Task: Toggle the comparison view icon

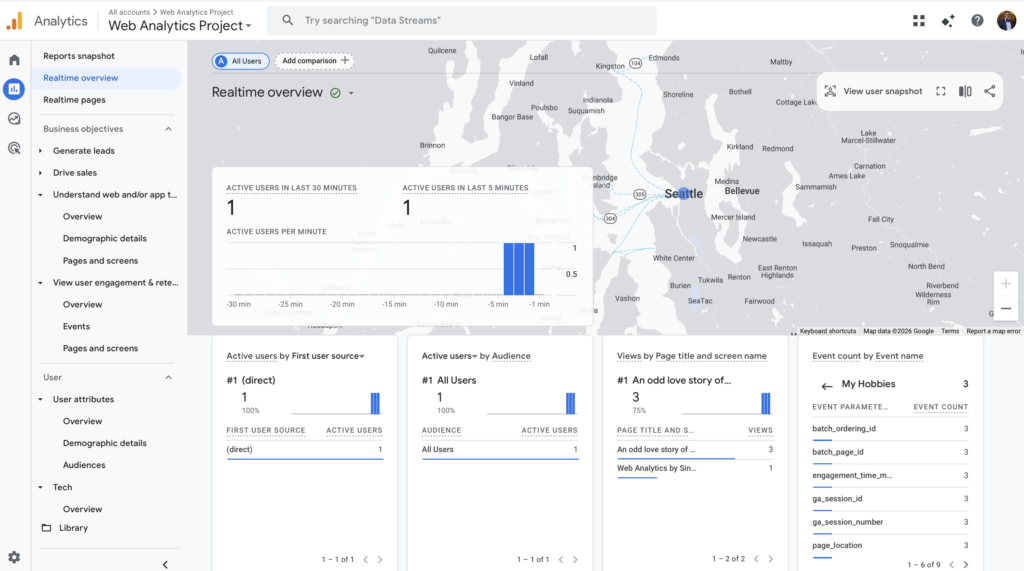Action: (x=965, y=91)
